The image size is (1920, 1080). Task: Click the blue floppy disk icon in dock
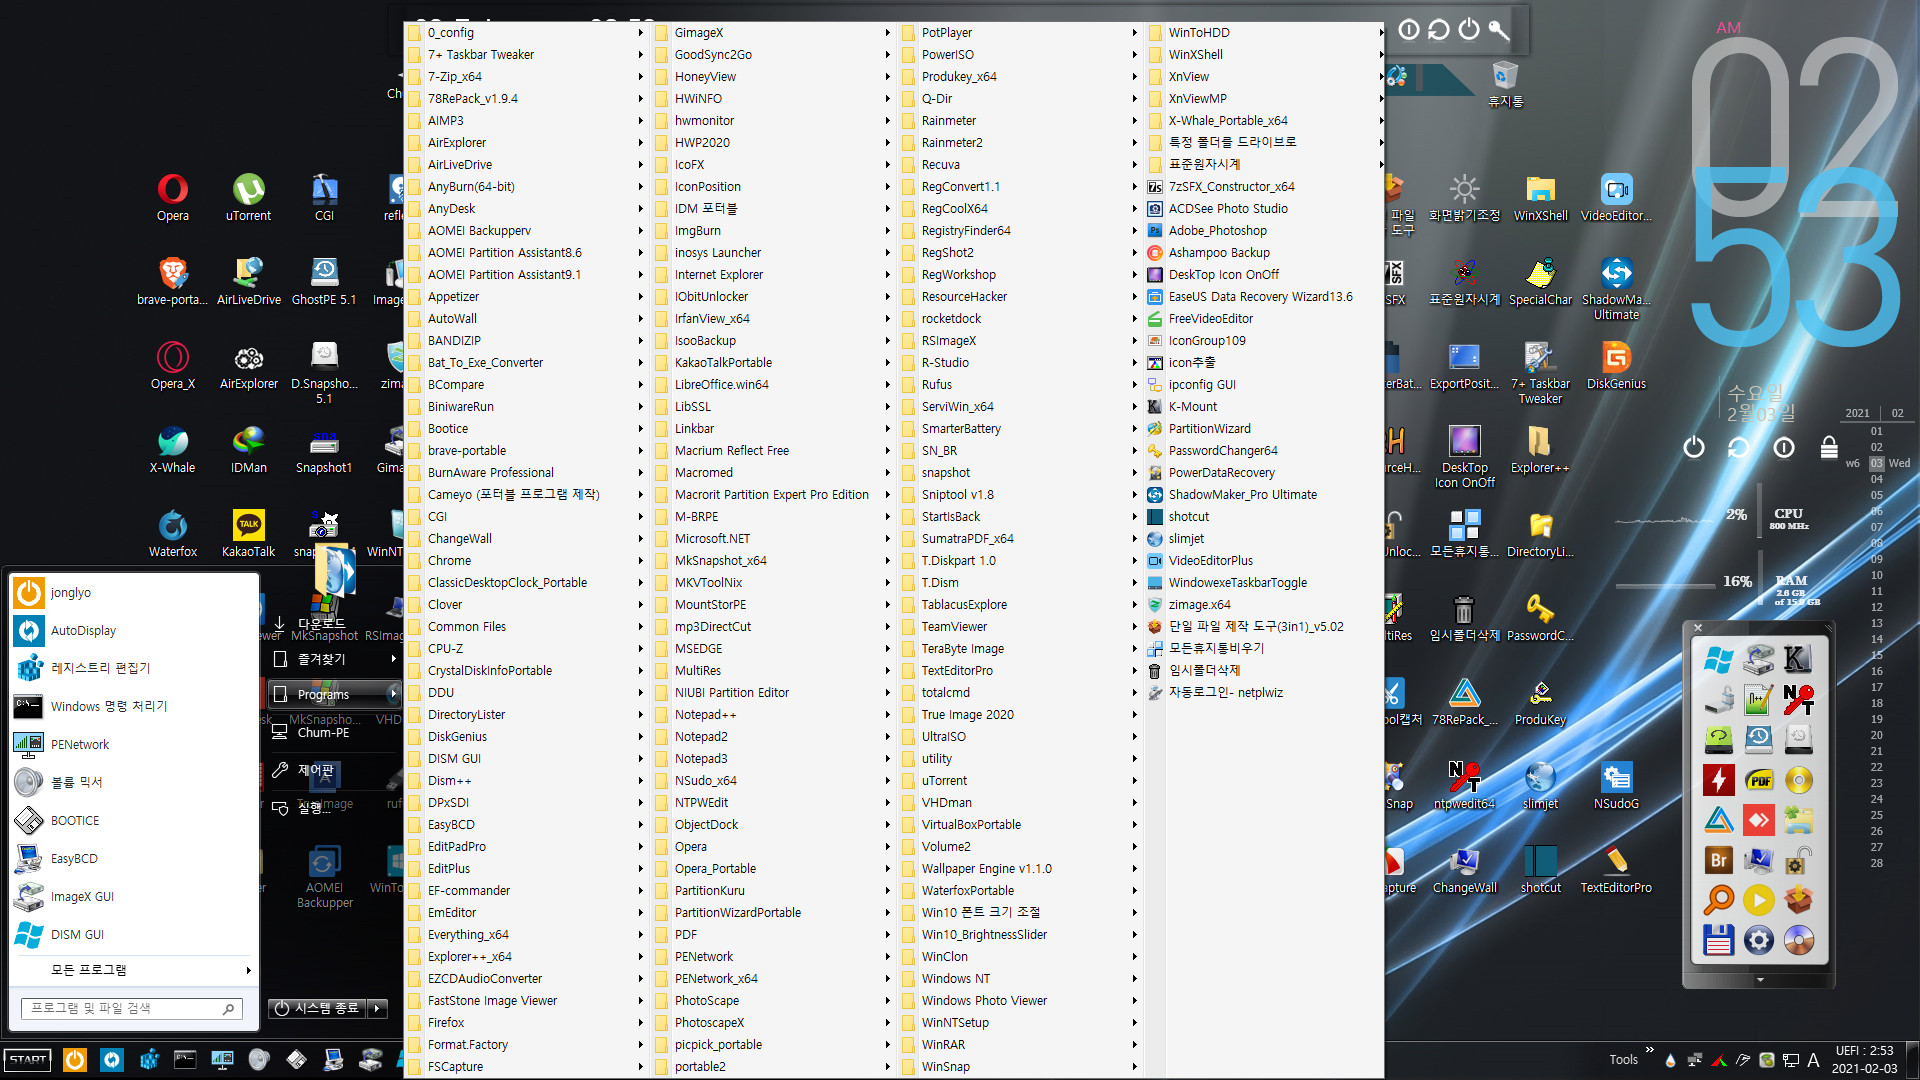[1718, 940]
